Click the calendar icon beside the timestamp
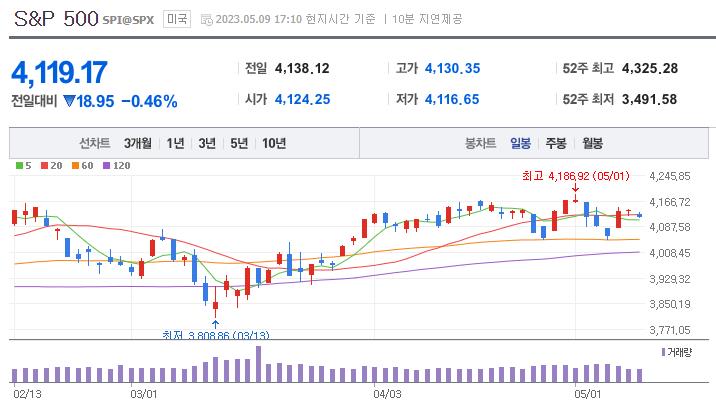 pos(207,20)
